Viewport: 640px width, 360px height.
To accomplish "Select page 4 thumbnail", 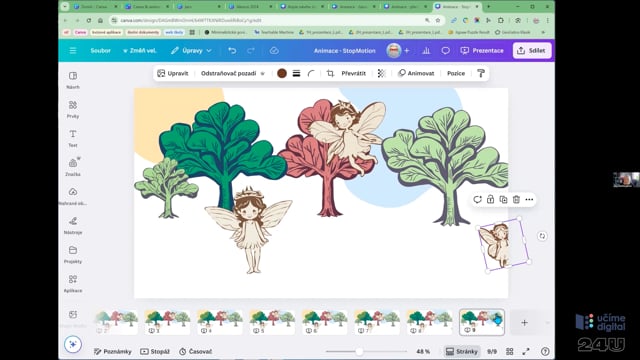I will [220, 322].
